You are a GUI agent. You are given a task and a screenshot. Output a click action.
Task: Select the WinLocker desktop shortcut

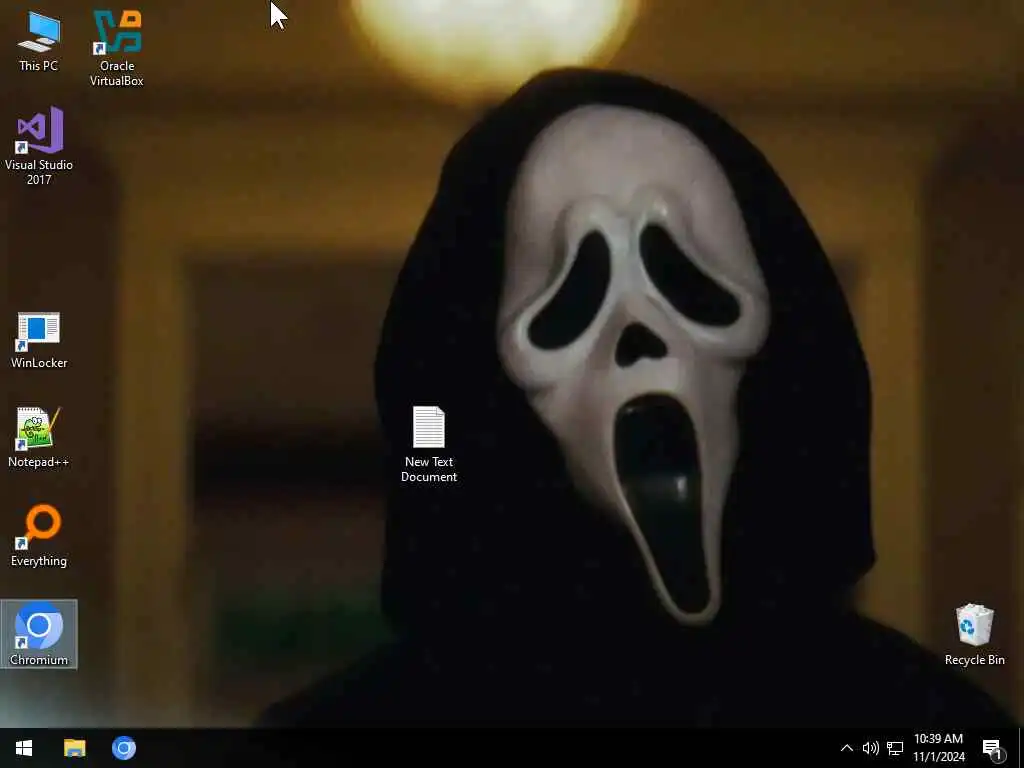[x=39, y=340]
